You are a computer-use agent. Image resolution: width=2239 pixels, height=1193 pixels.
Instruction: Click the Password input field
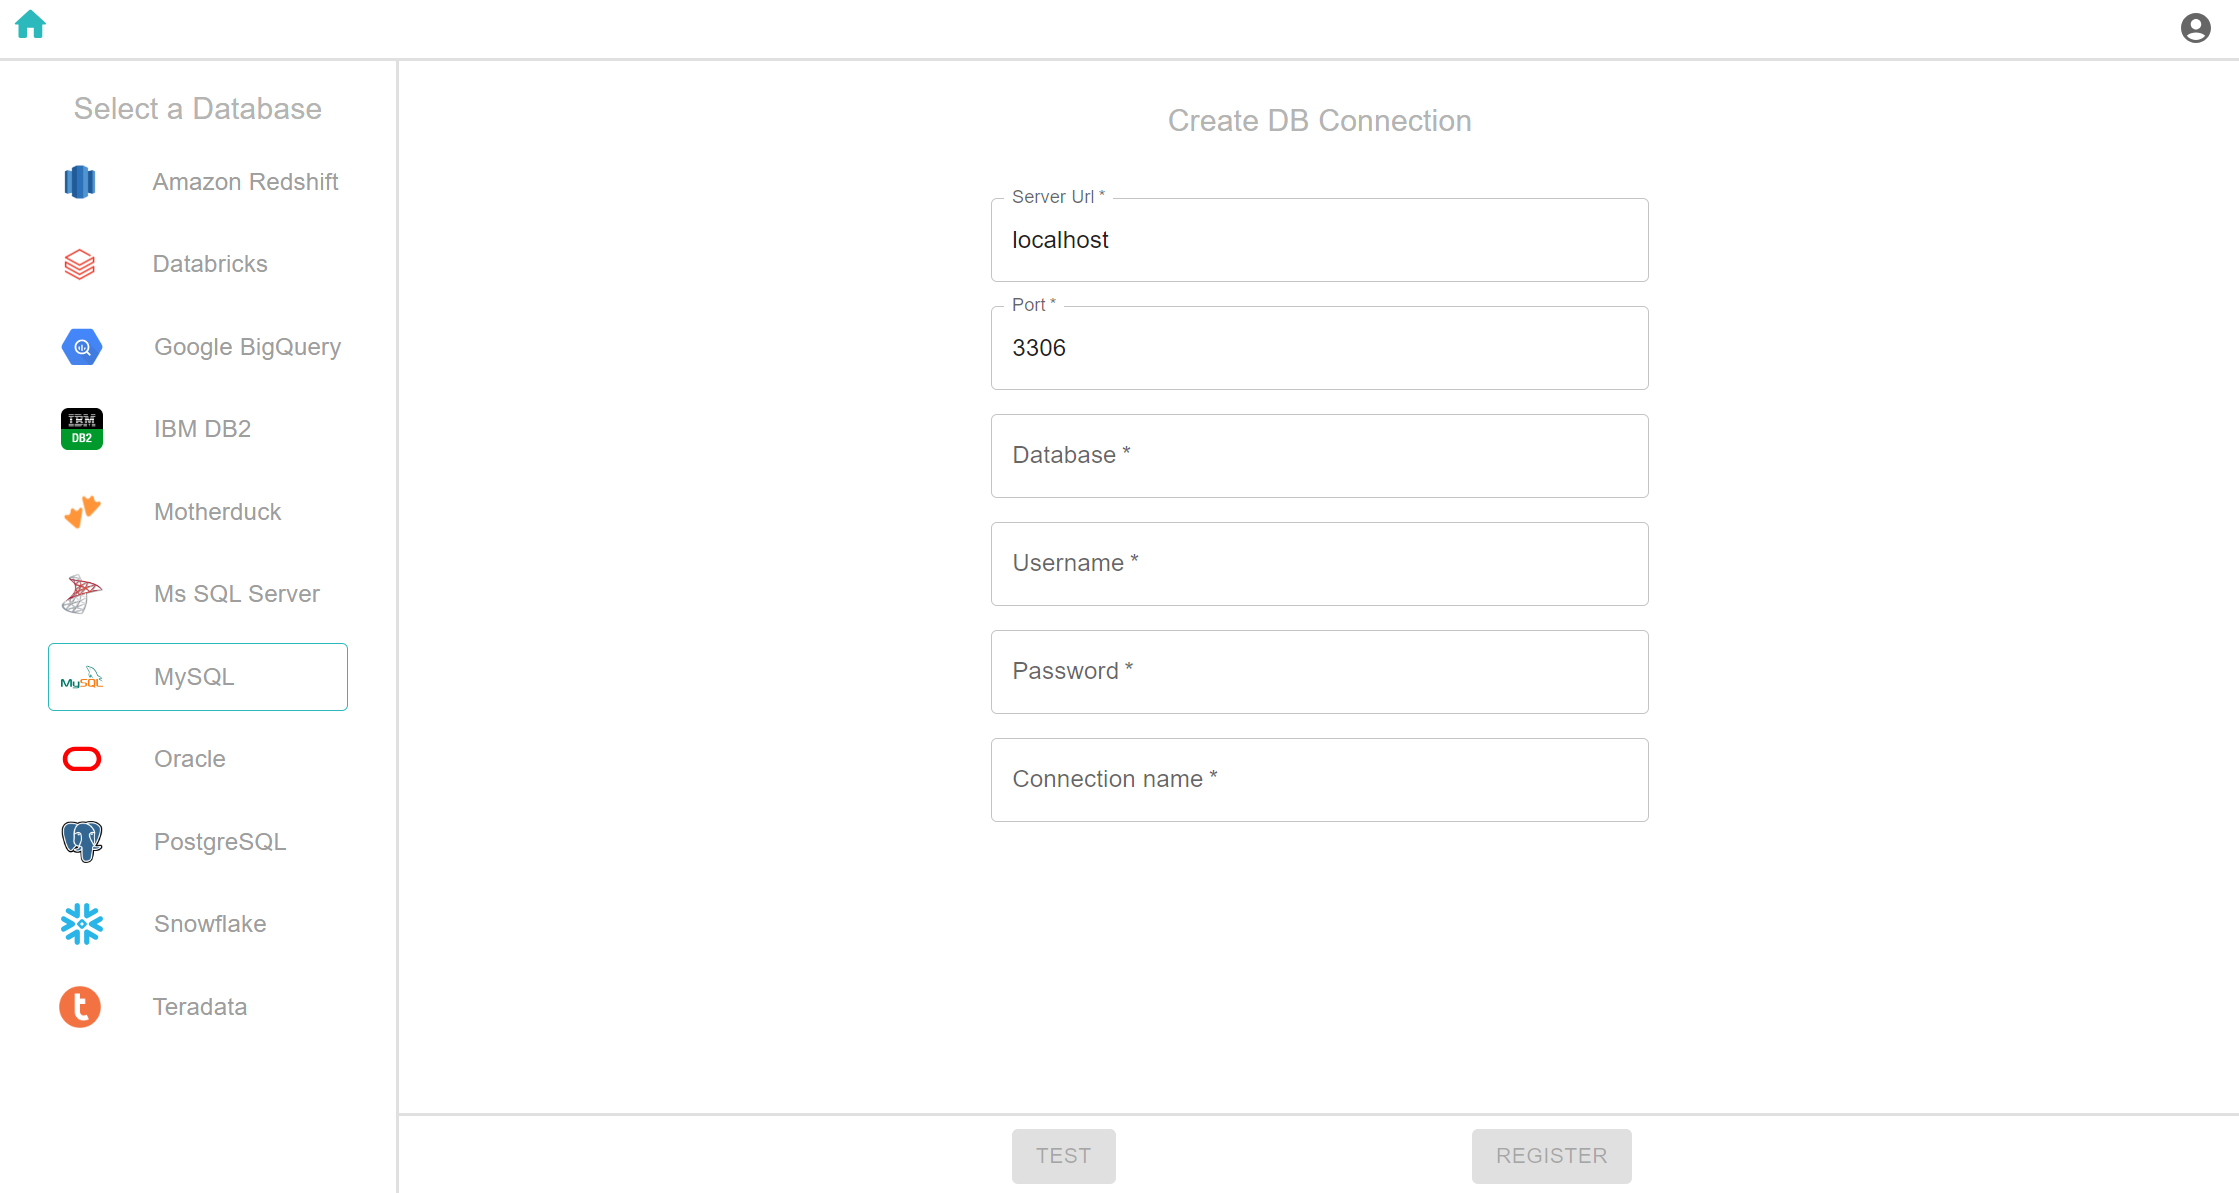(x=1319, y=671)
